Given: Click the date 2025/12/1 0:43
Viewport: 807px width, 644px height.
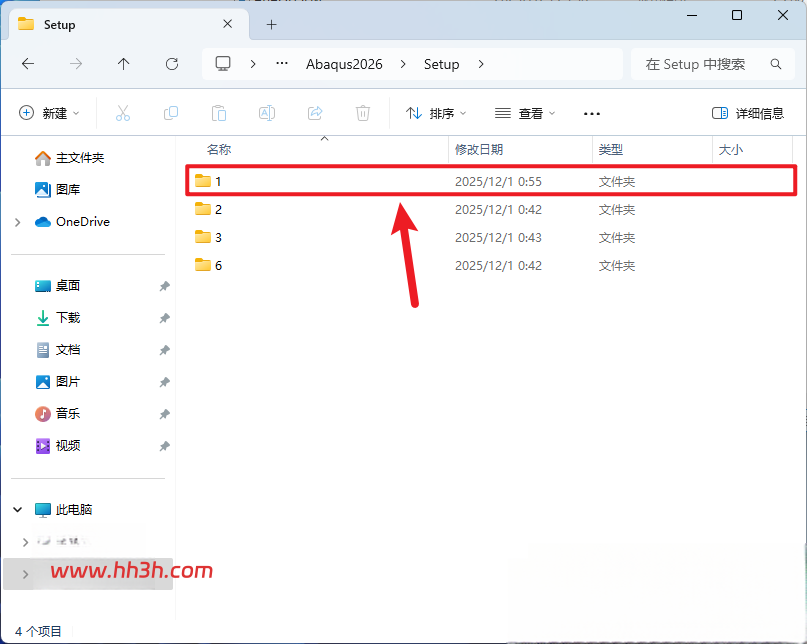Looking at the screenshot, I should pos(498,237).
